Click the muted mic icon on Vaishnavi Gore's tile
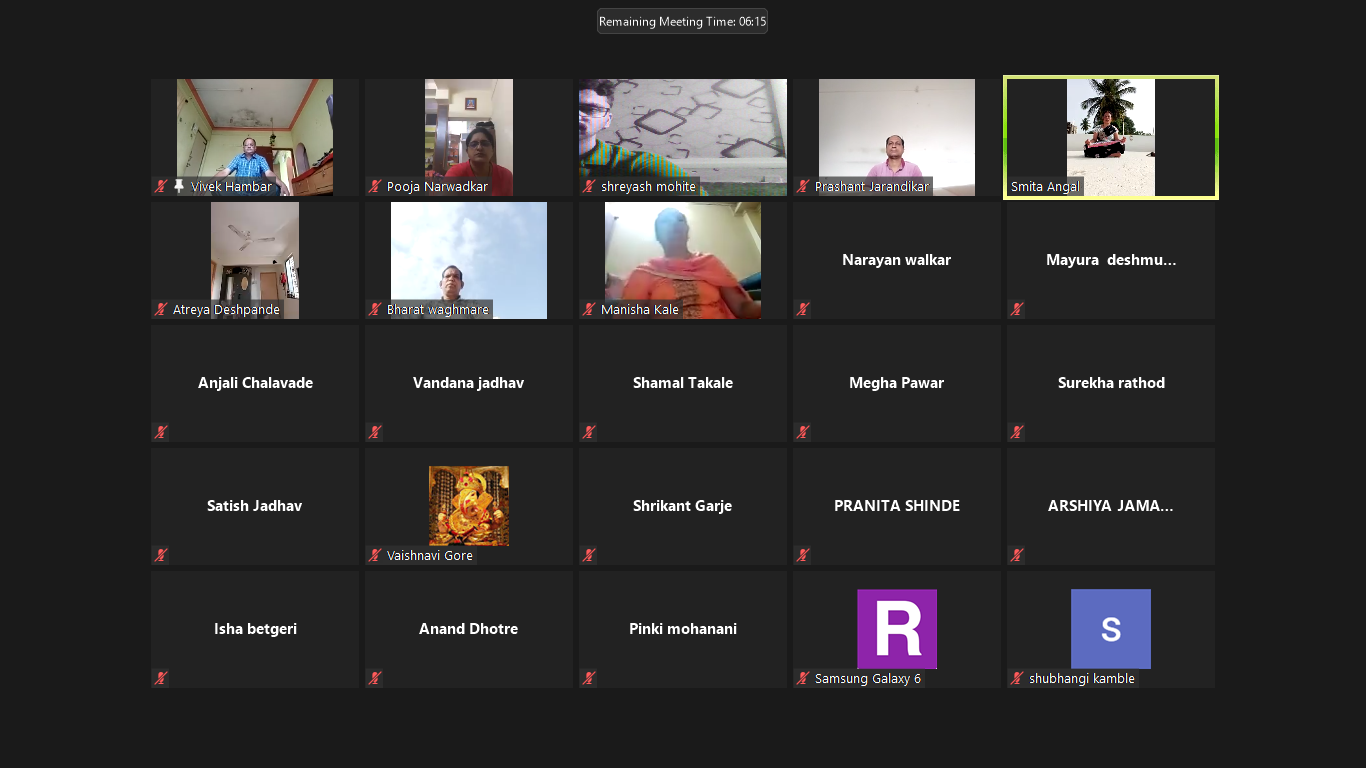Viewport: 1366px width, 768px height. 375,556
